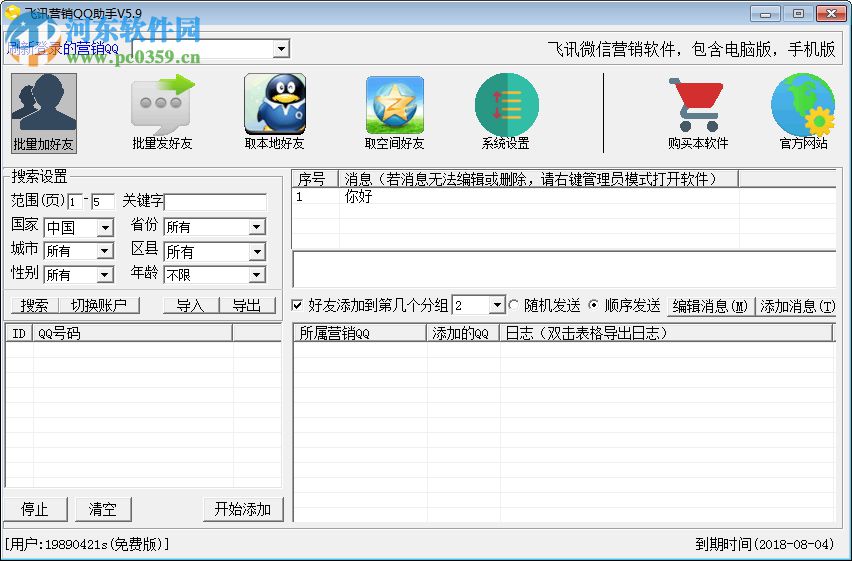
Task: Select the 顺序发送 radio button
Action: coord(593,305)
